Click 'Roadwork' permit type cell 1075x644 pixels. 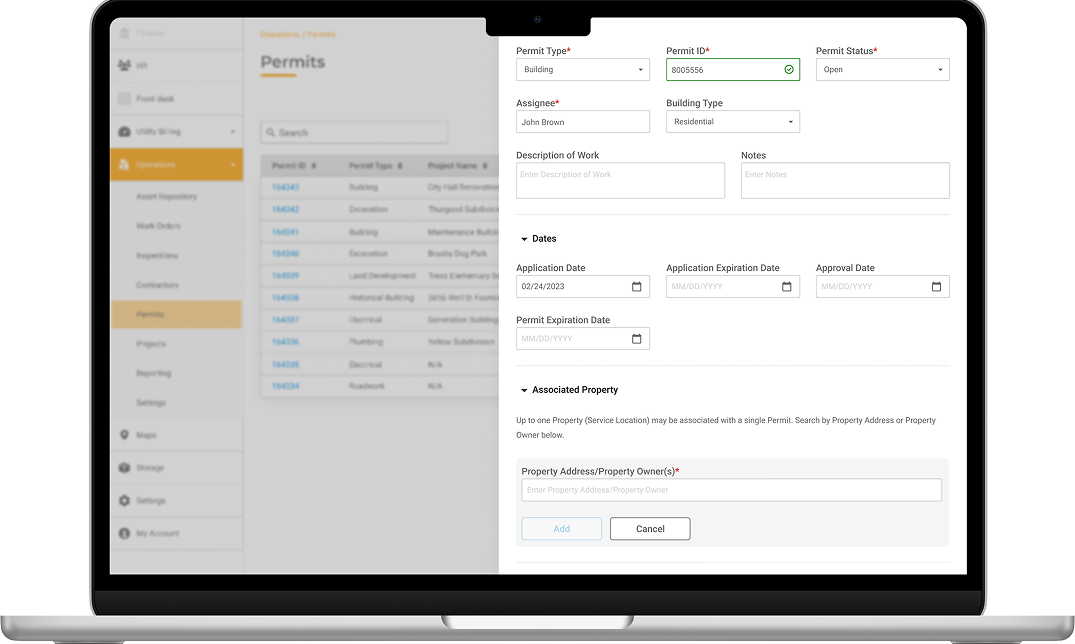367,386
